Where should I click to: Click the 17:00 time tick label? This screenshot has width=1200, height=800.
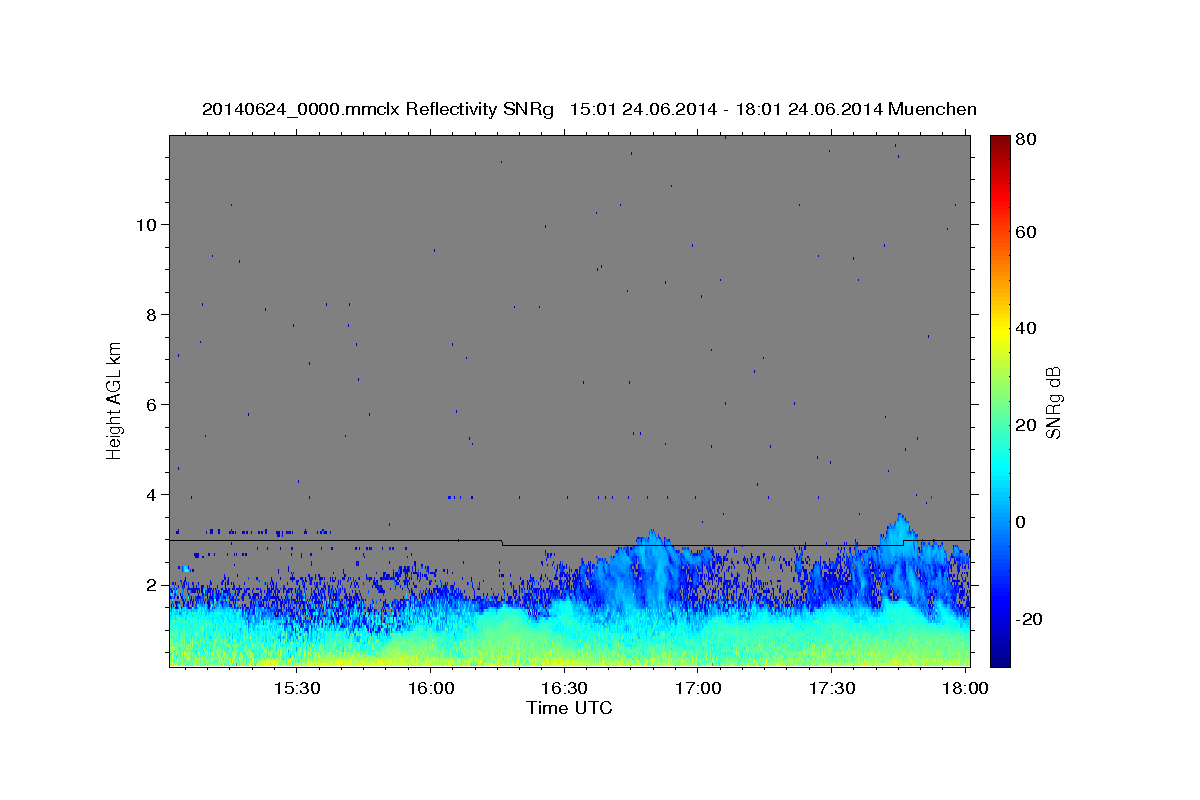coord(698,688)
